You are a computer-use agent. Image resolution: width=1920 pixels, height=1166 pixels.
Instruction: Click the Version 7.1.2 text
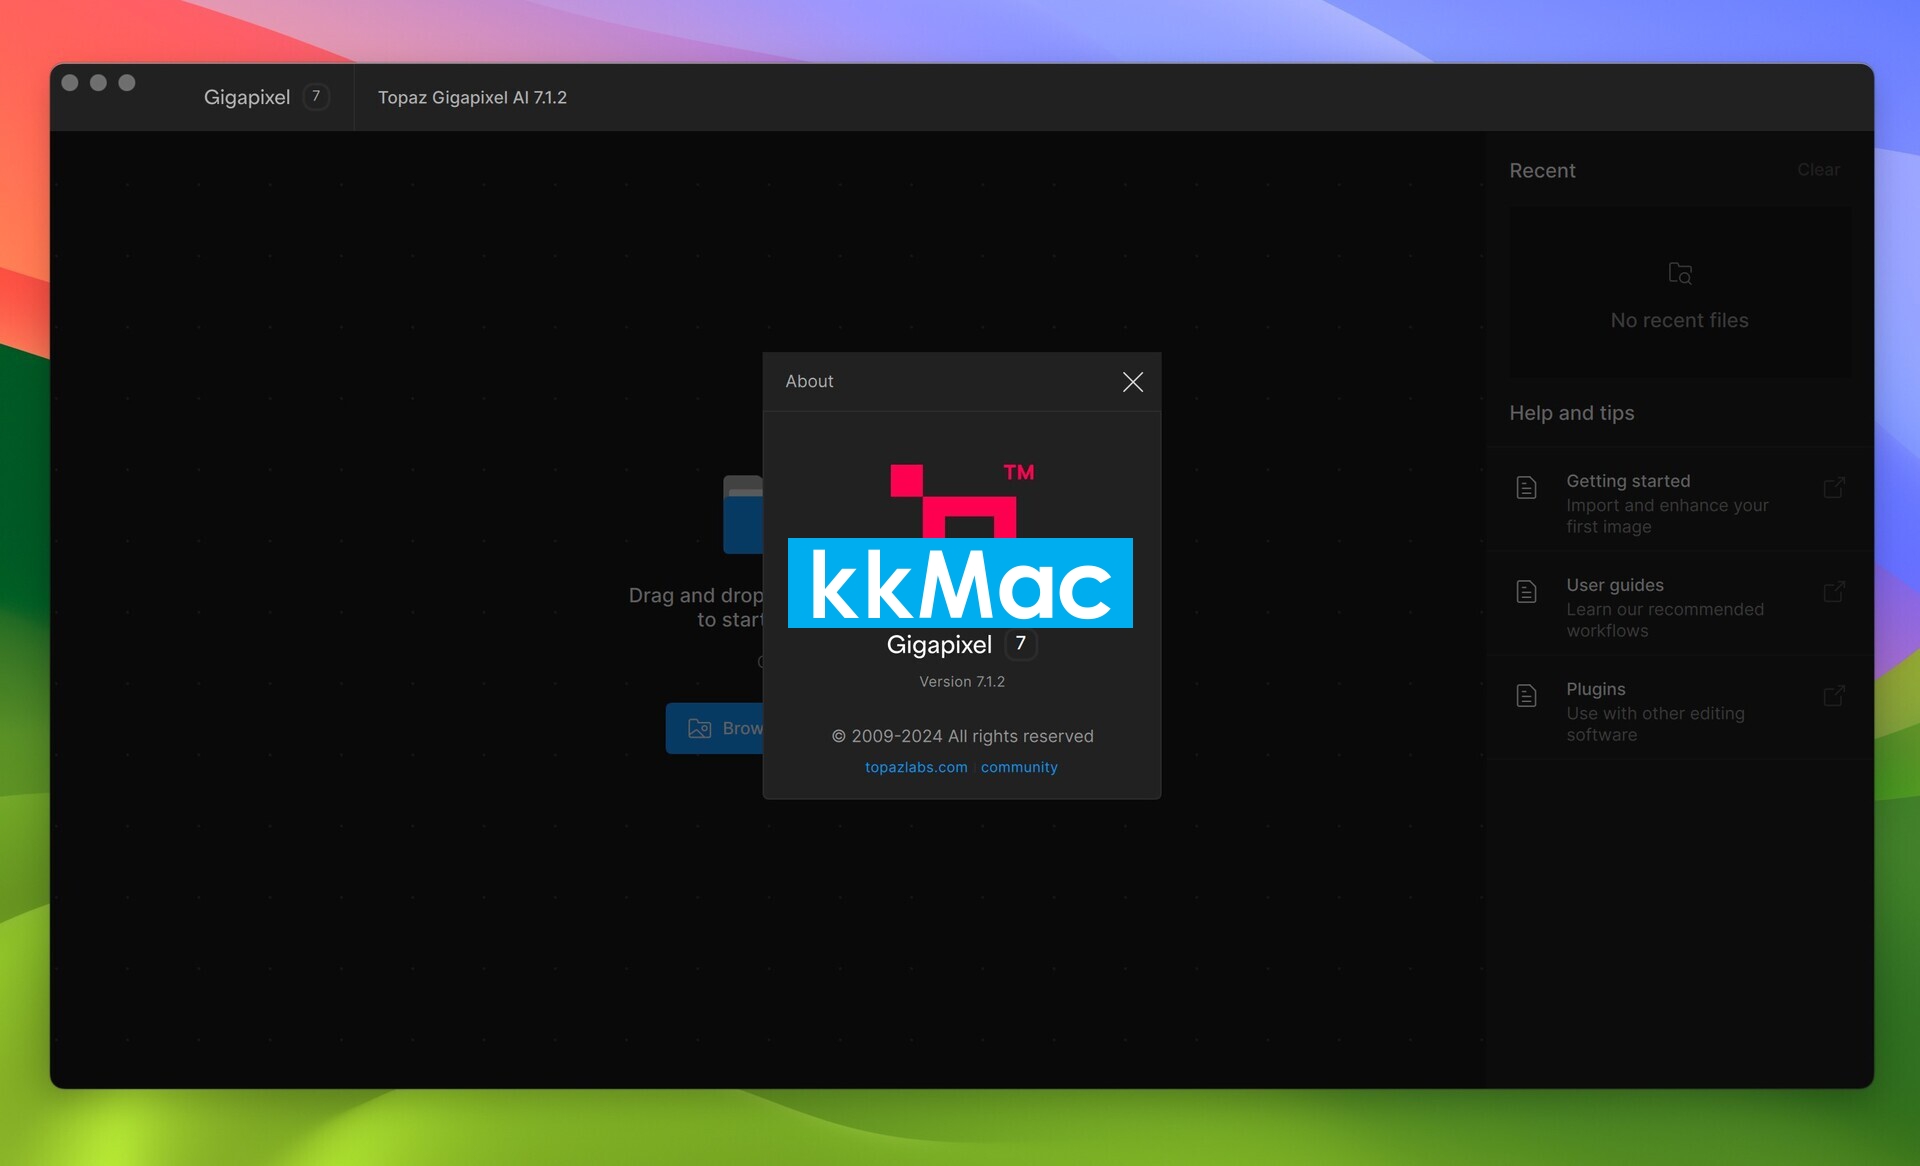962,681
